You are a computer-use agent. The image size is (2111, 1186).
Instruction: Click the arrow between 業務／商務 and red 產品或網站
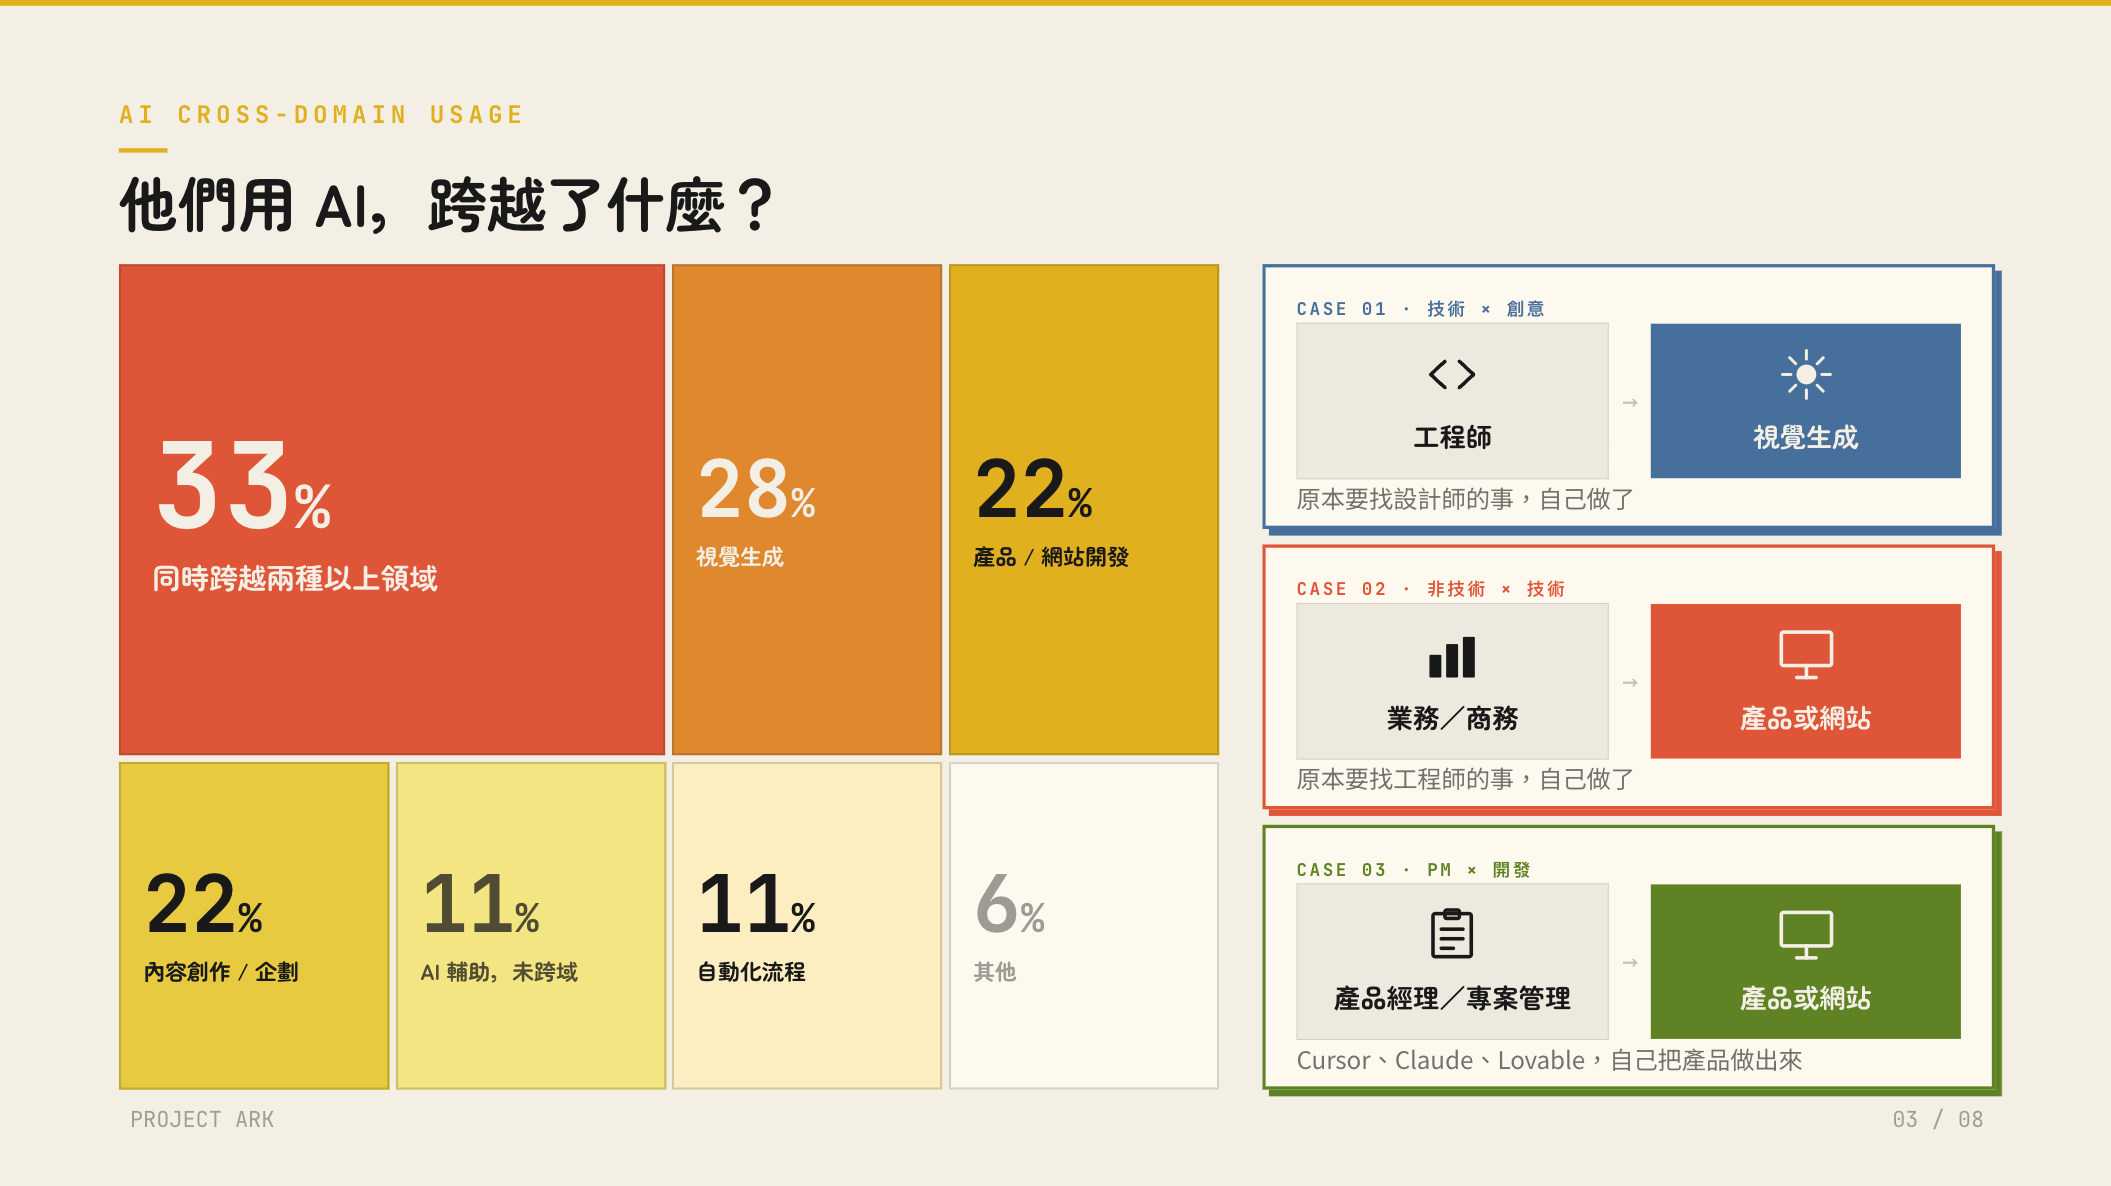(1630, 683)
